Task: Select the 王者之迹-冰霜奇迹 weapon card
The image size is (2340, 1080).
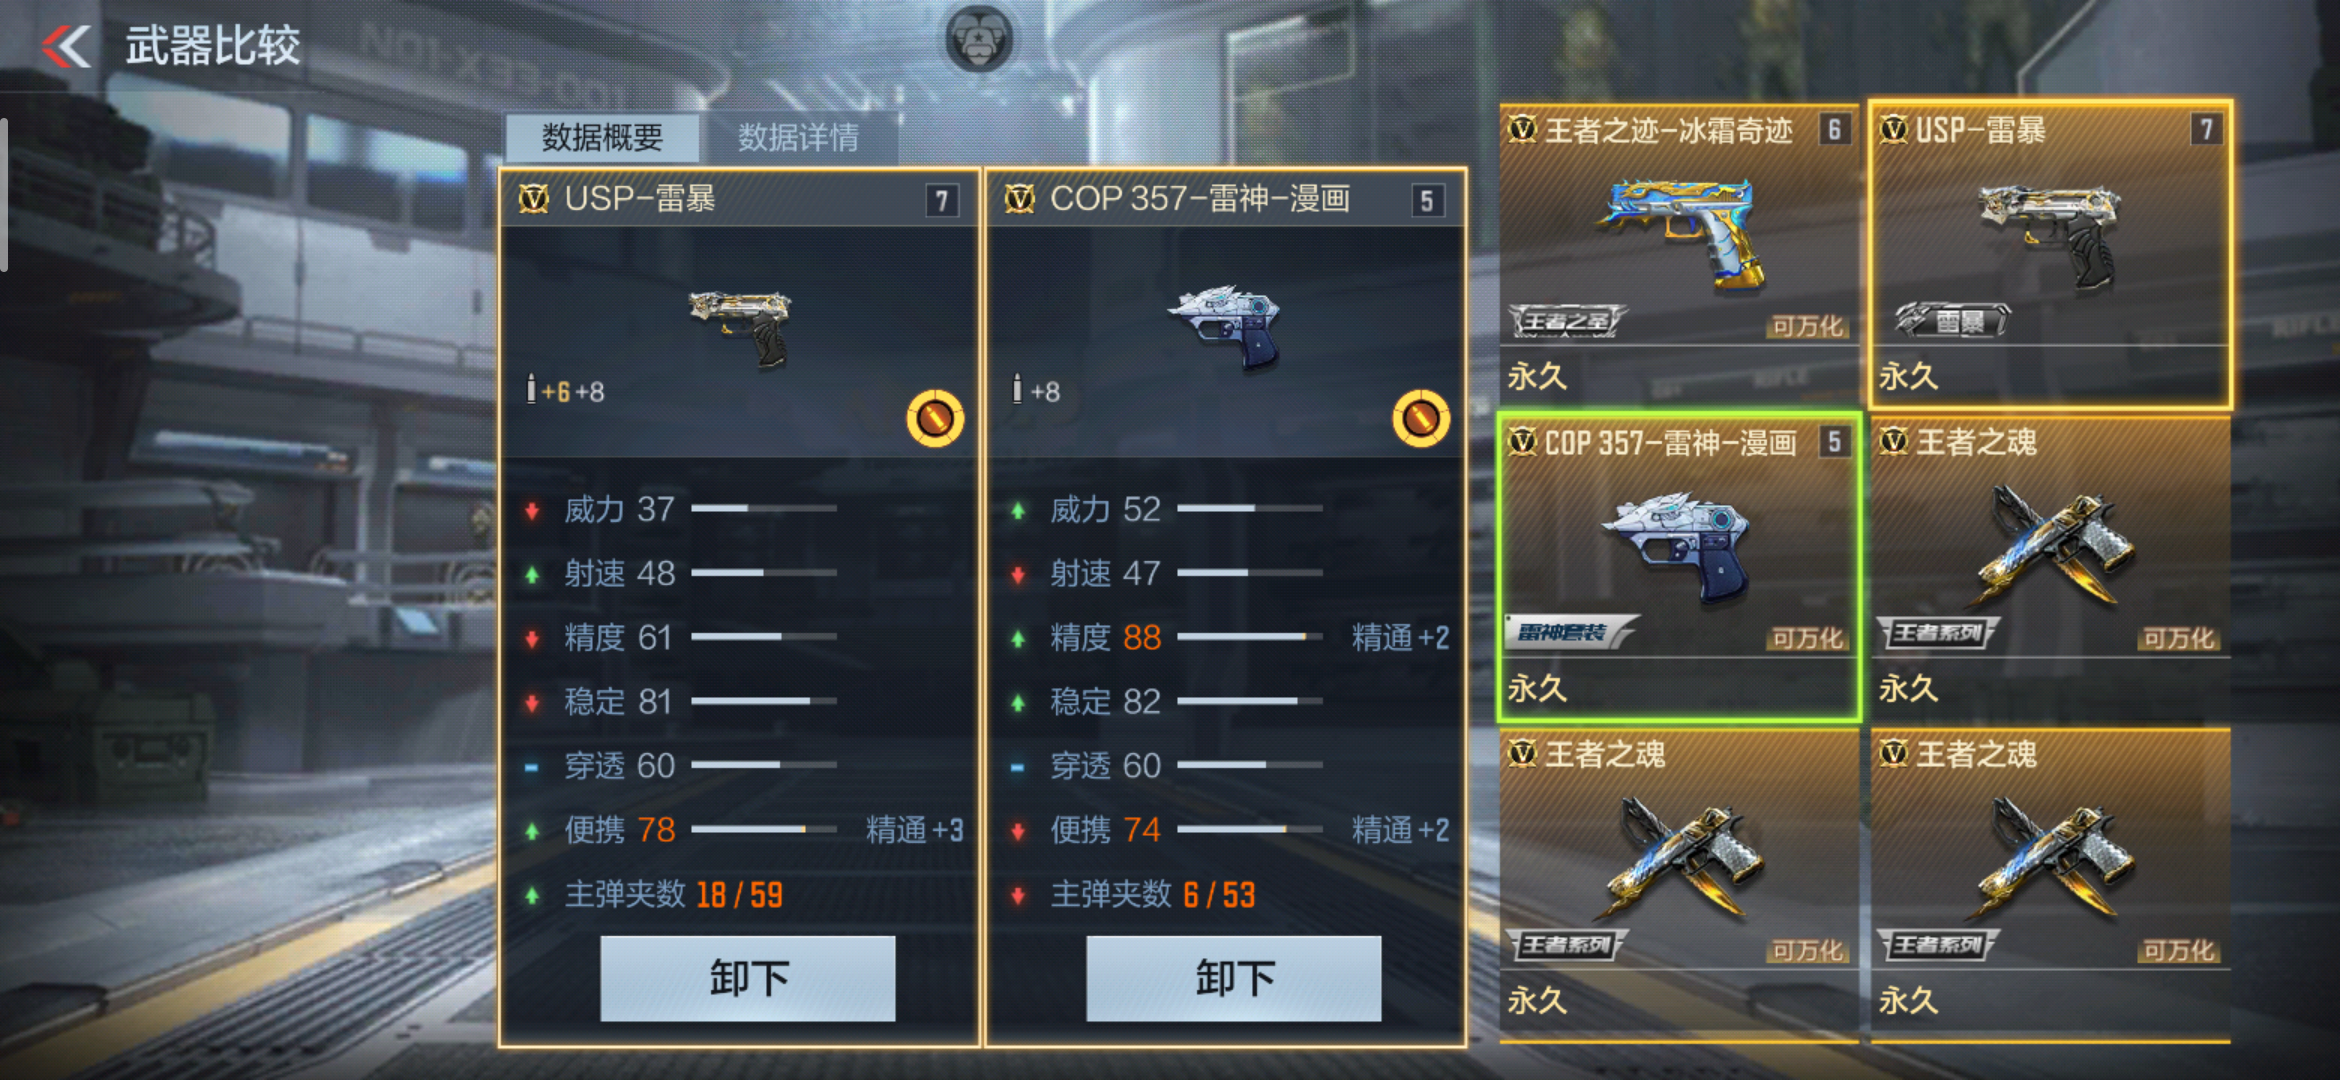Action: (1679, 255)
